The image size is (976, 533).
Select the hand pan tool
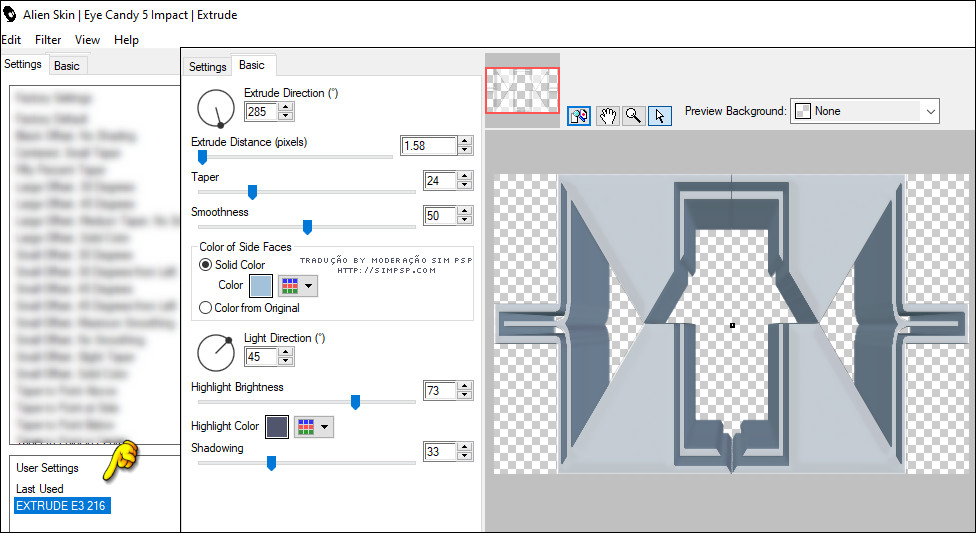pyautogui.click(x=607, y=116)
